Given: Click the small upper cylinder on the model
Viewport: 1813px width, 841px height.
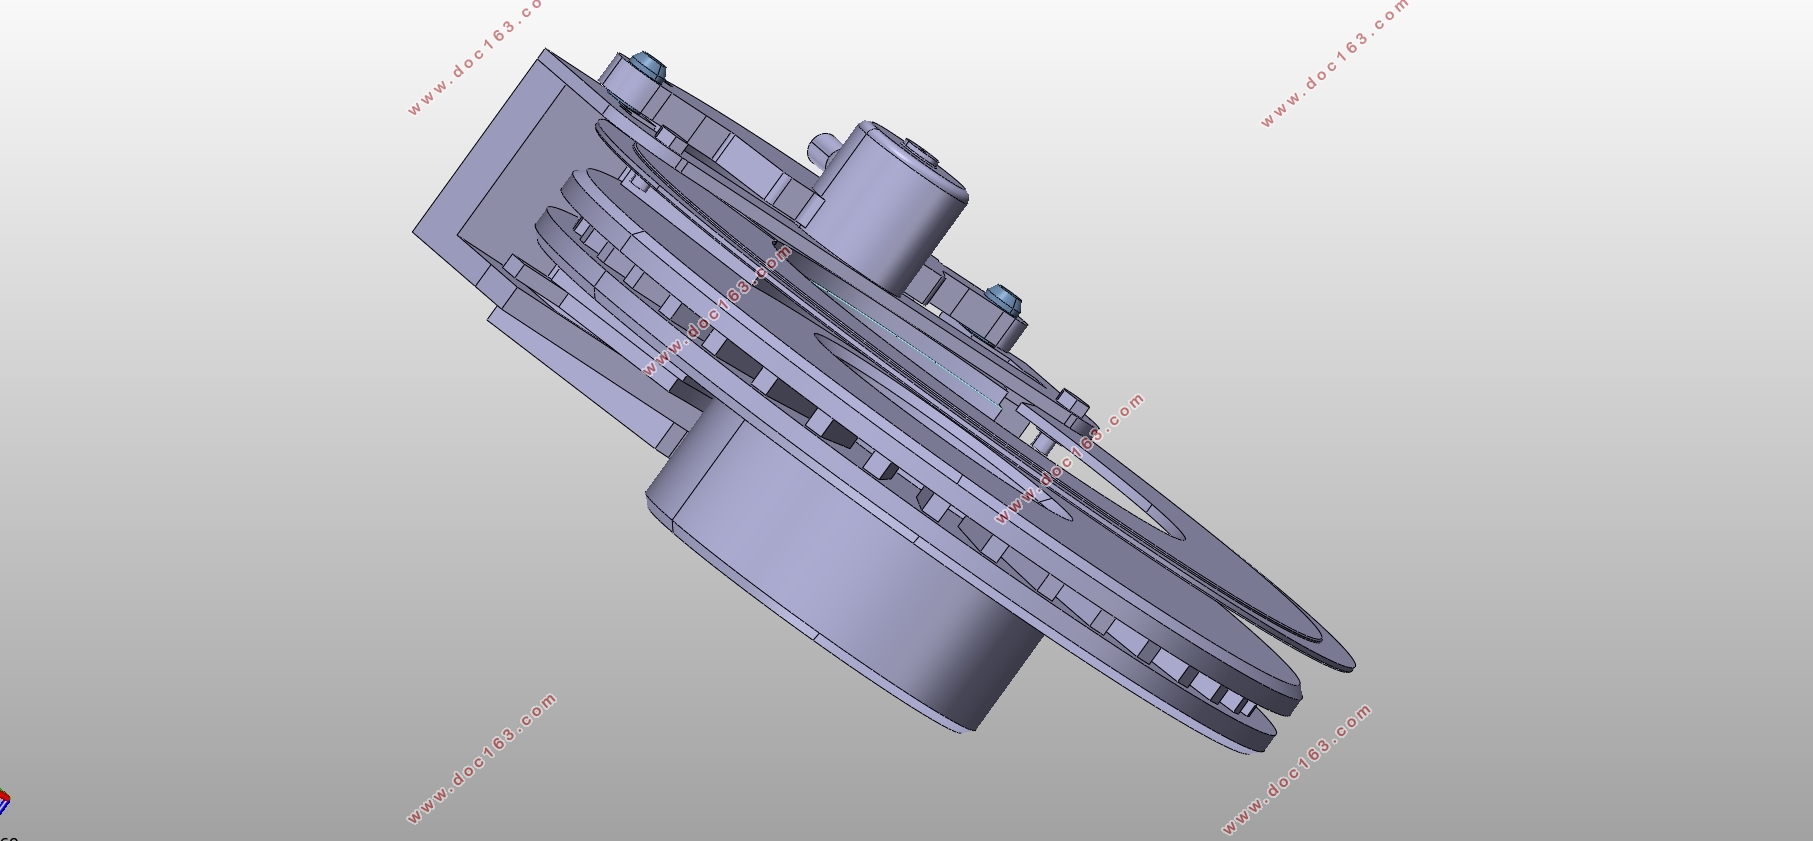Looking at the screenshot, I should [892, 205].
